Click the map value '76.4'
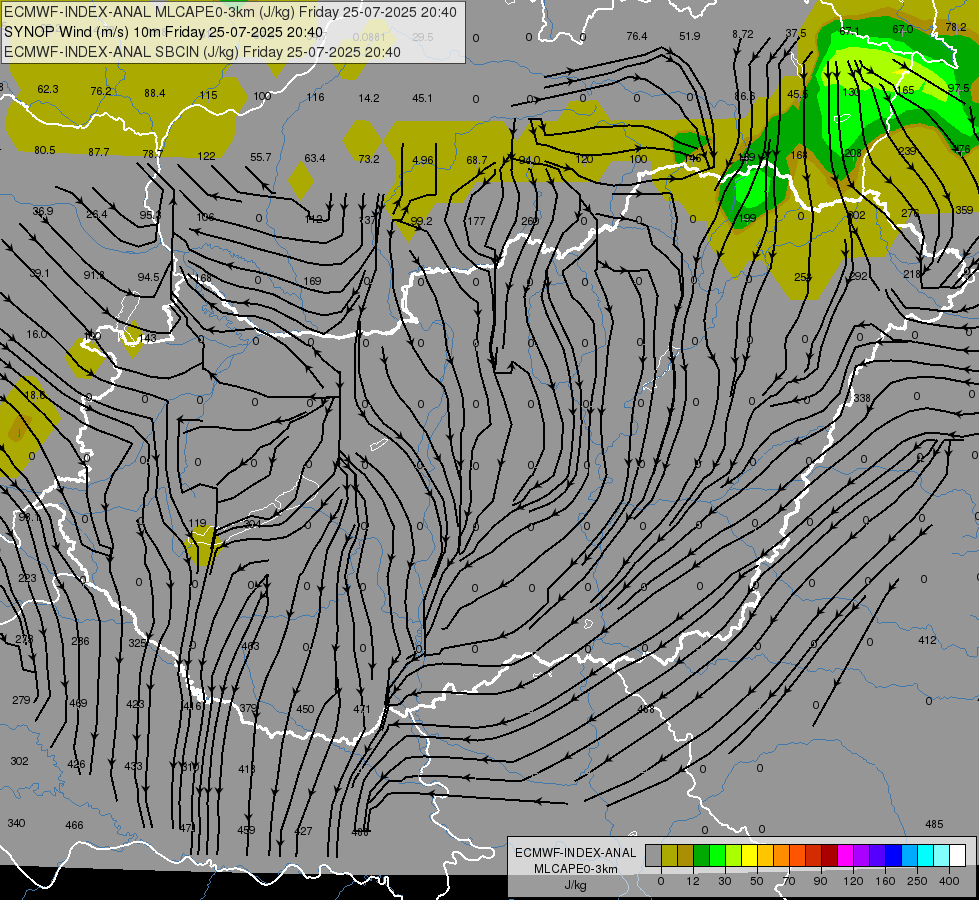Image resolution: width=979 pixels, height=900 pixels. click(x=636, y=36)
